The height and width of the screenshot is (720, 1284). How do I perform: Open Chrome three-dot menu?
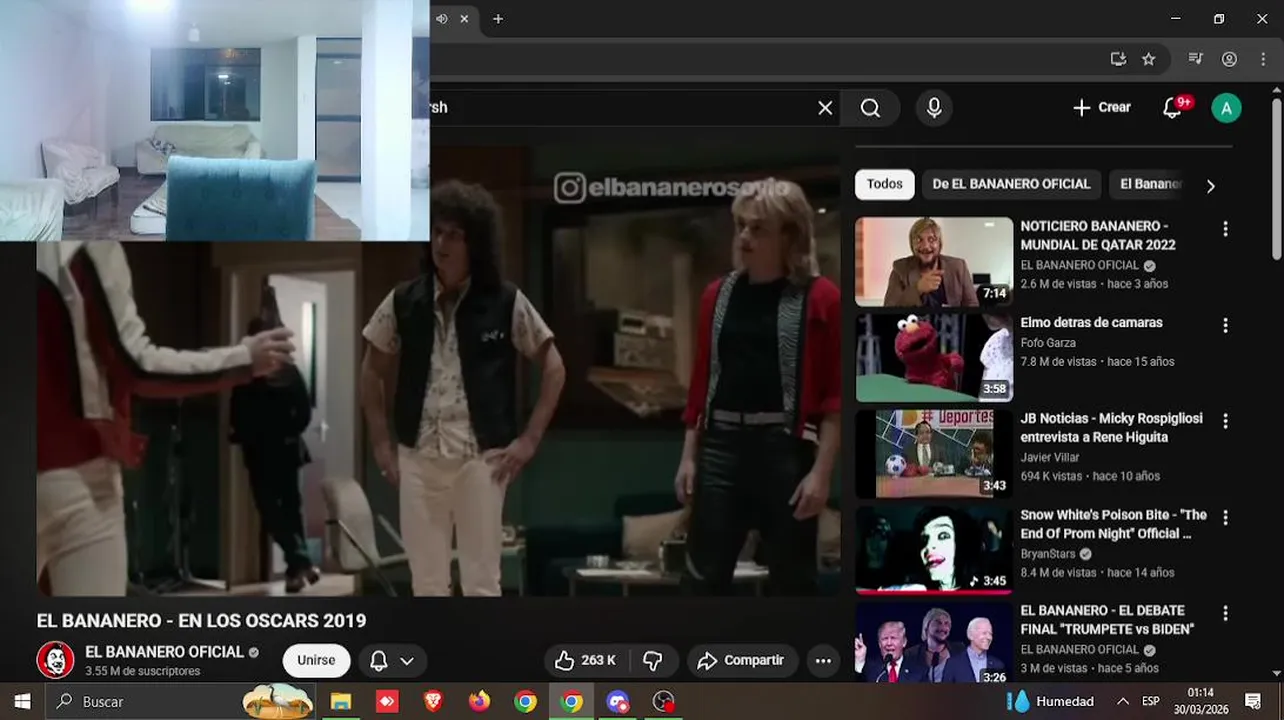click(x=1263, y=59)
